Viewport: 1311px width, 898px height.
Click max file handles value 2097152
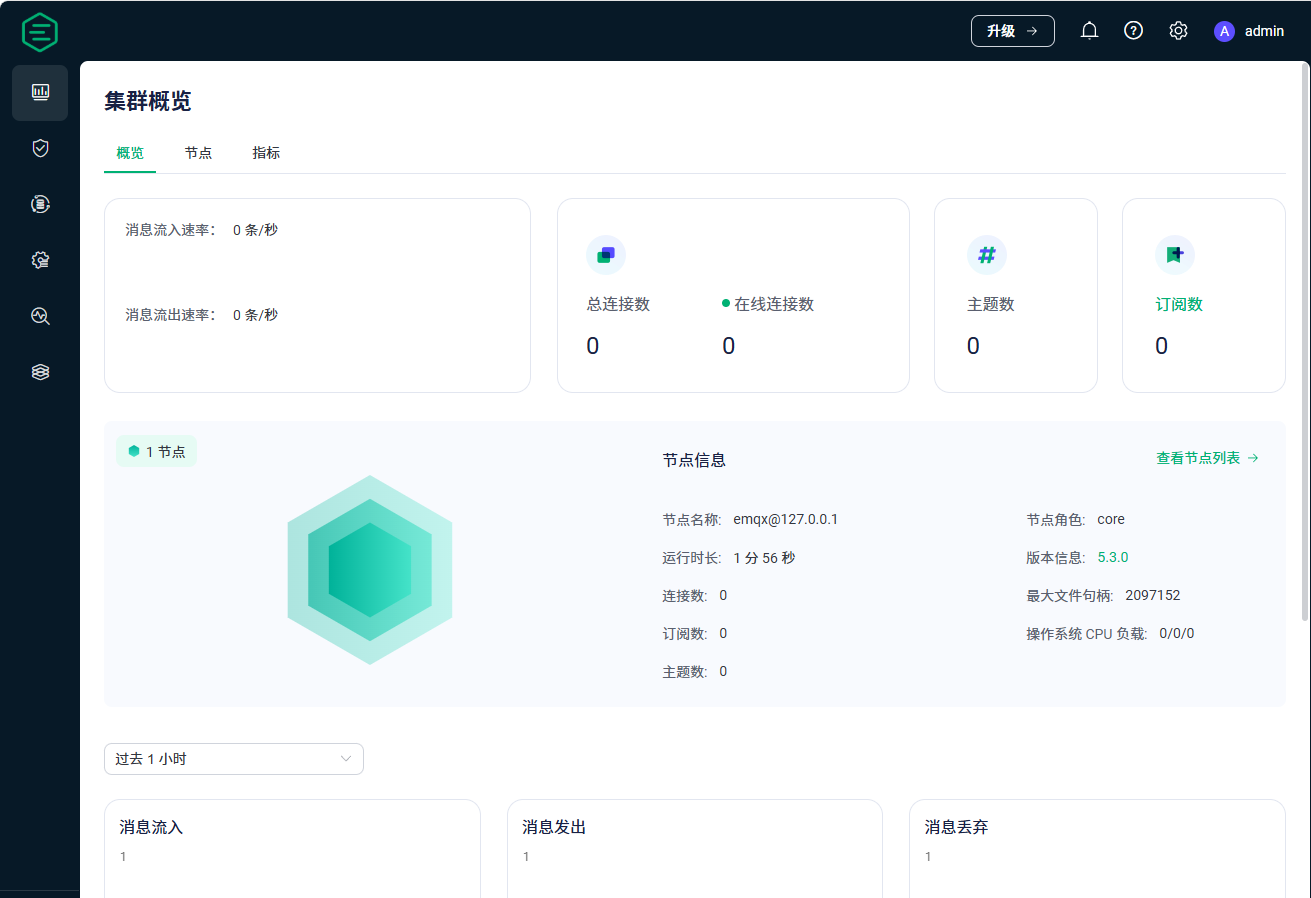pos(1153,595)
